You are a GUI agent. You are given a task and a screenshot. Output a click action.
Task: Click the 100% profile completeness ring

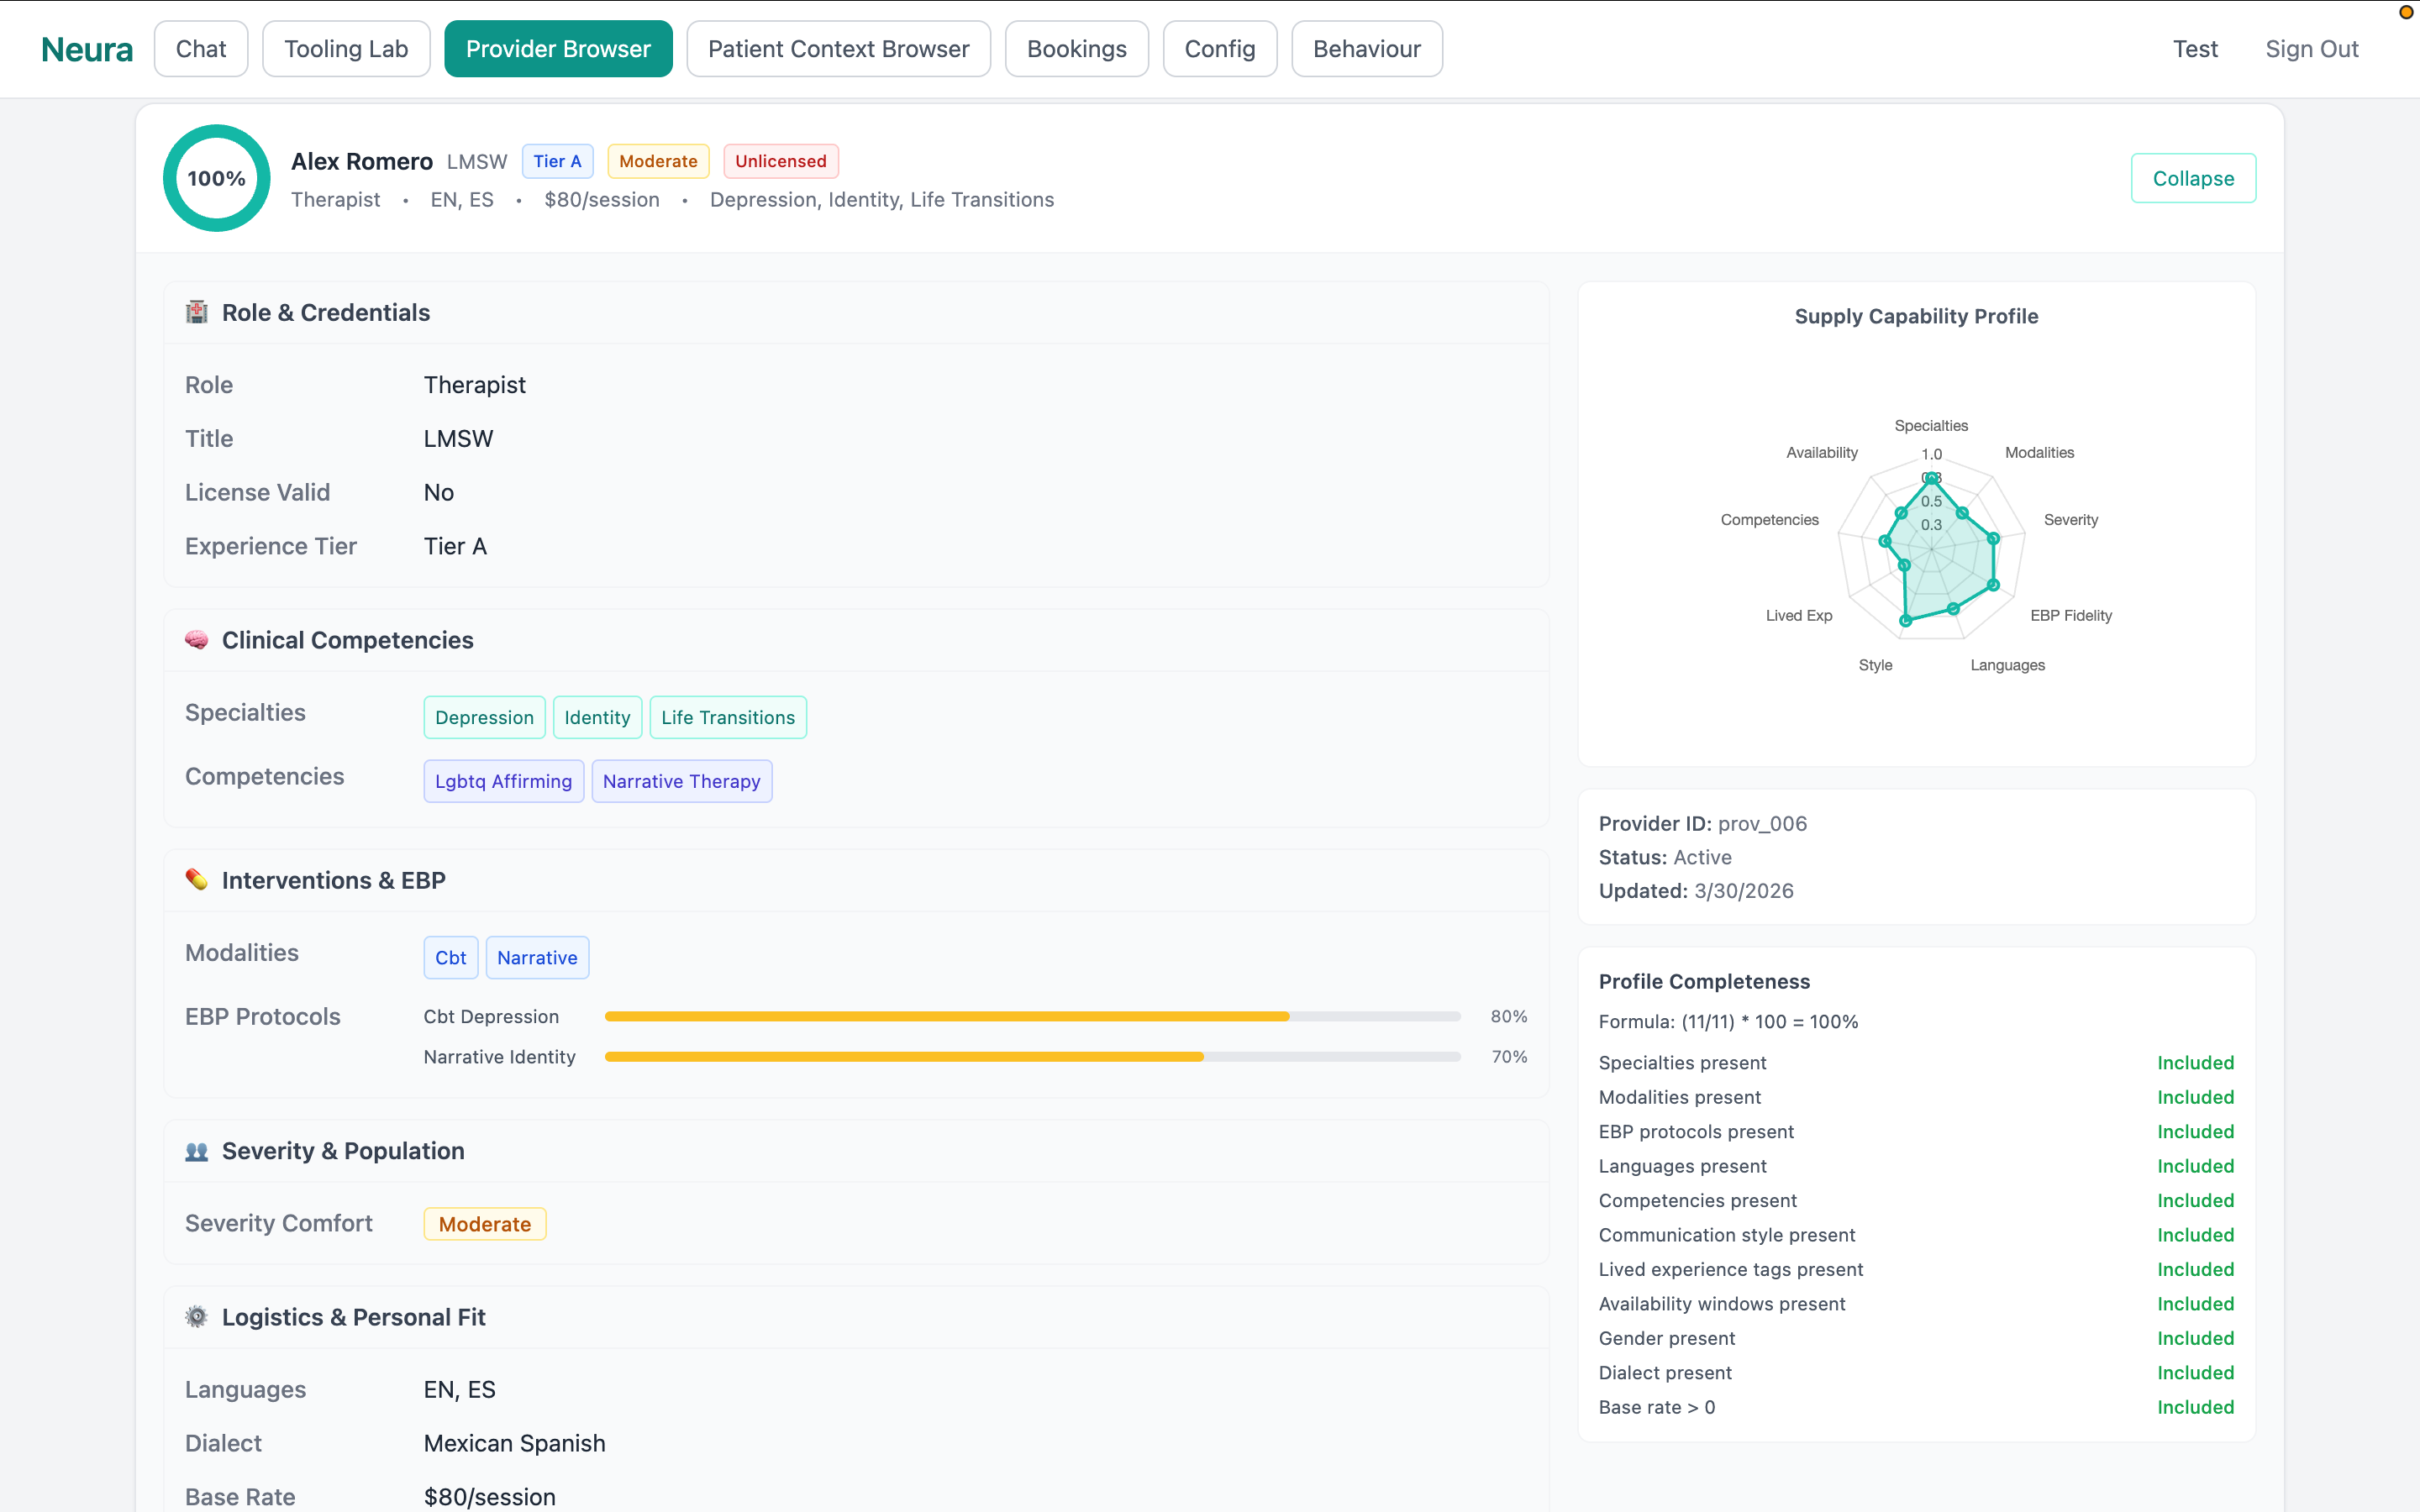[215, 178]
